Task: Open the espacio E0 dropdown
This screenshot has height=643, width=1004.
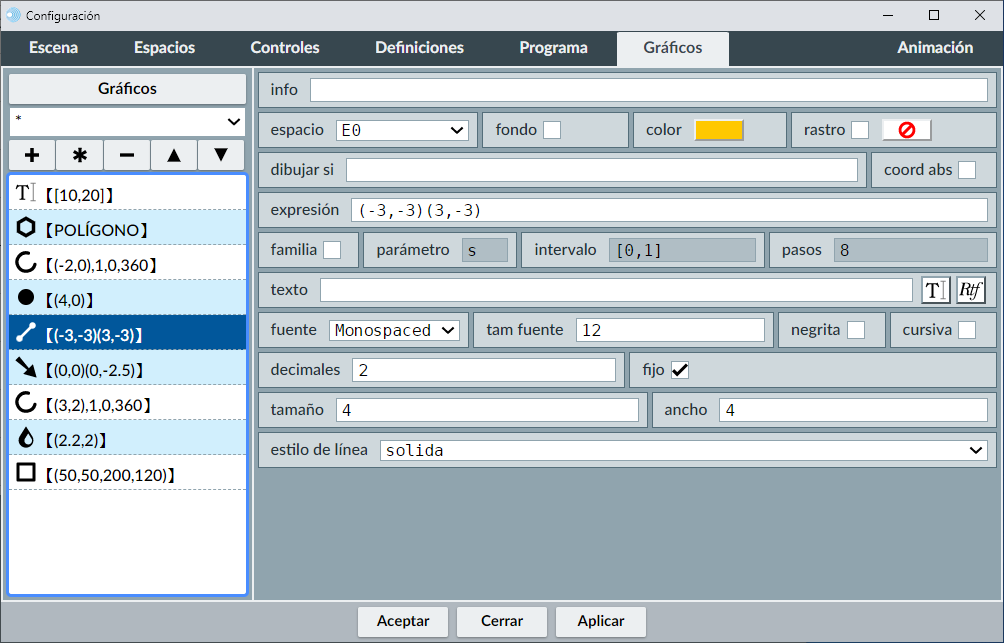Action: pyautogui.click(x=402, y=130)
